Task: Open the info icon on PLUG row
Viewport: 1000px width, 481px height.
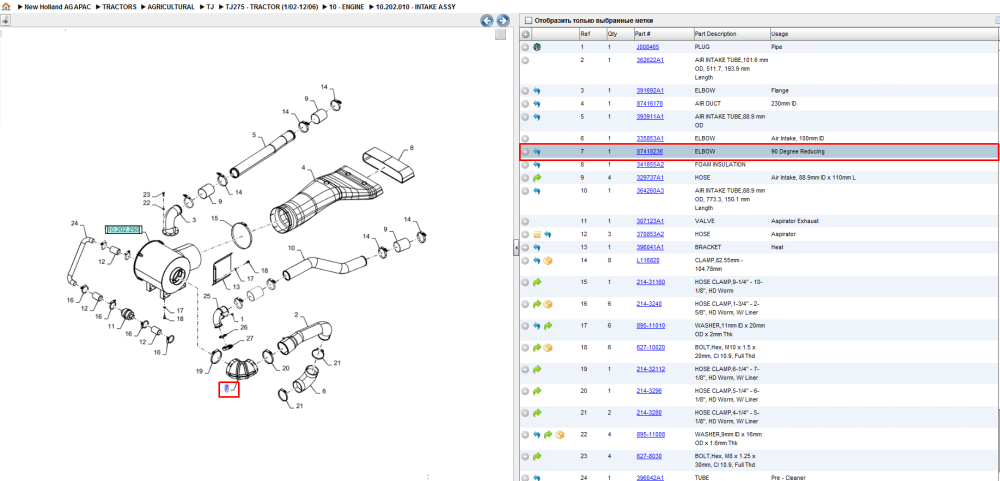Action: 536,47
